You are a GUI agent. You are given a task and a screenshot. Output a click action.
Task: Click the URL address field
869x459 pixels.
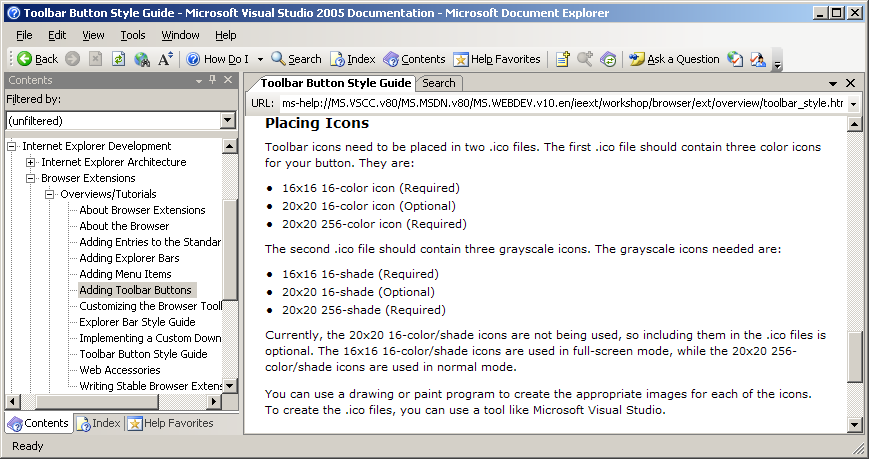click(560, 103)
